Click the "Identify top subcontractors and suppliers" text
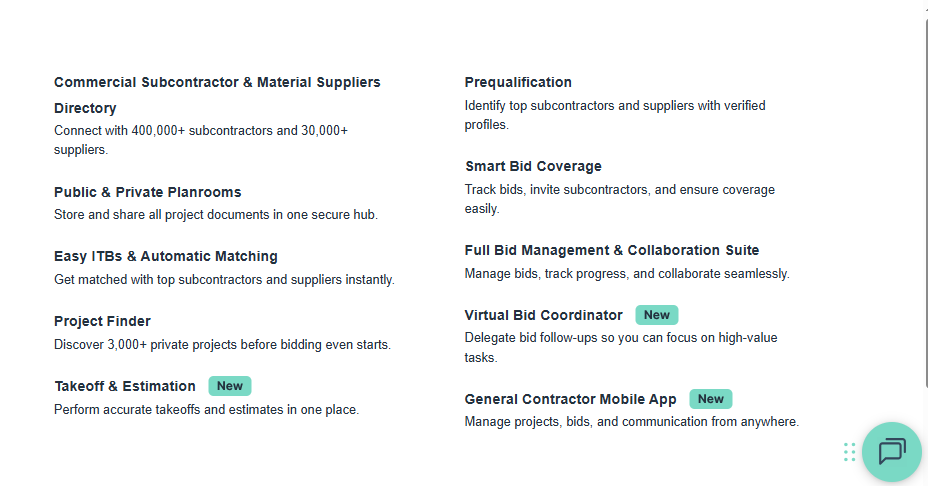Viewport: 928px width, 486px height. tap(615, 105)
